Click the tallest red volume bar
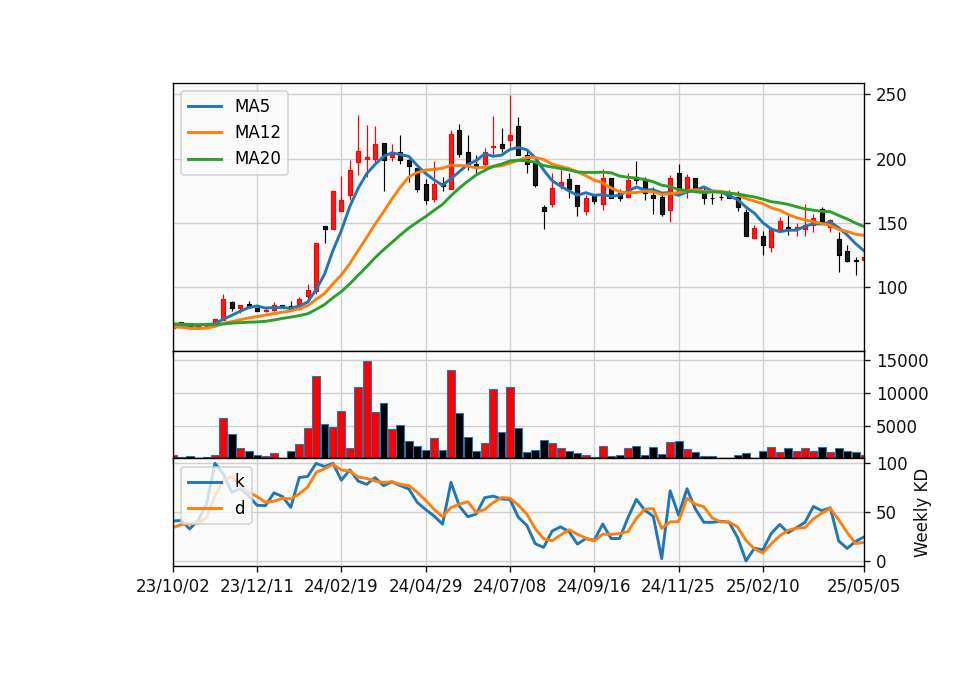 coord(367,410)
